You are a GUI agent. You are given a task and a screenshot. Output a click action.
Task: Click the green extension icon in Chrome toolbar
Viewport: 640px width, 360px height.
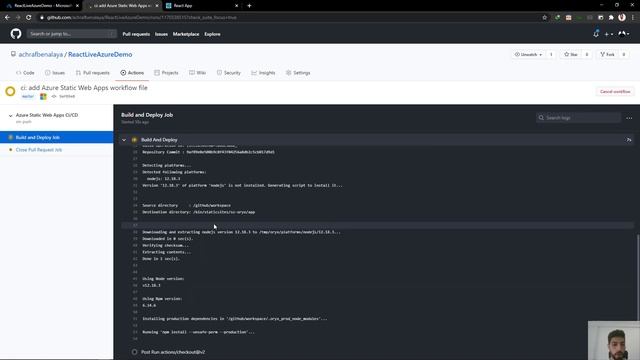(x=558, y=18)
